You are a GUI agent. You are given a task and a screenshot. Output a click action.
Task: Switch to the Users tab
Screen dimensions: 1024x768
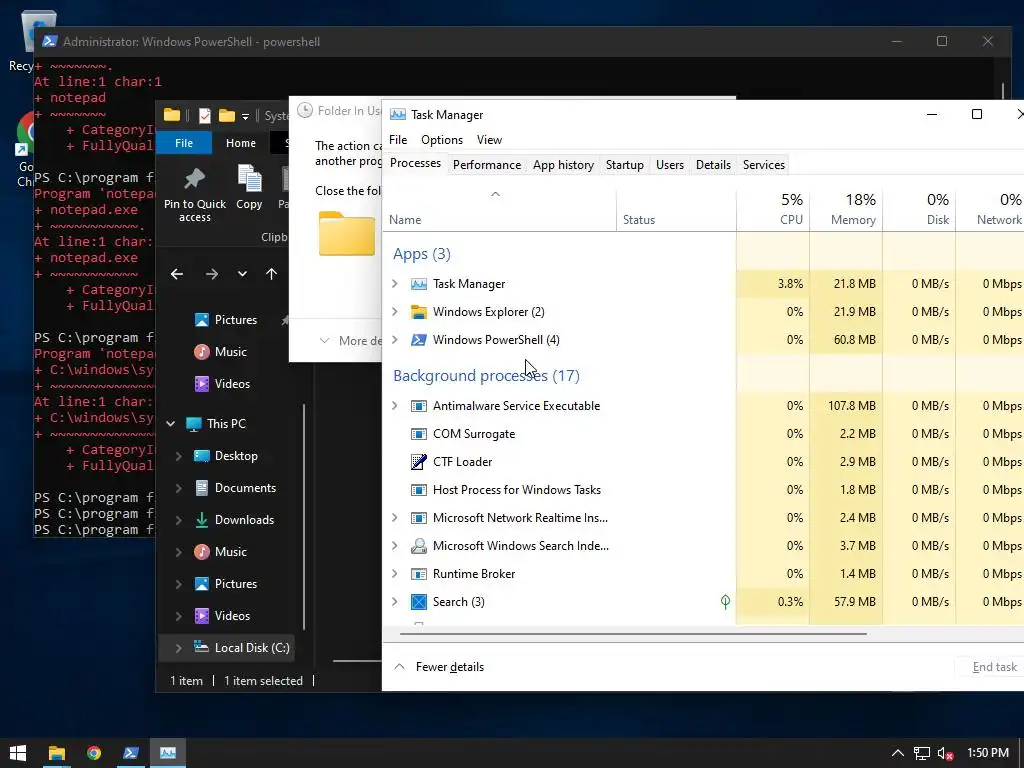coord(670,165)
